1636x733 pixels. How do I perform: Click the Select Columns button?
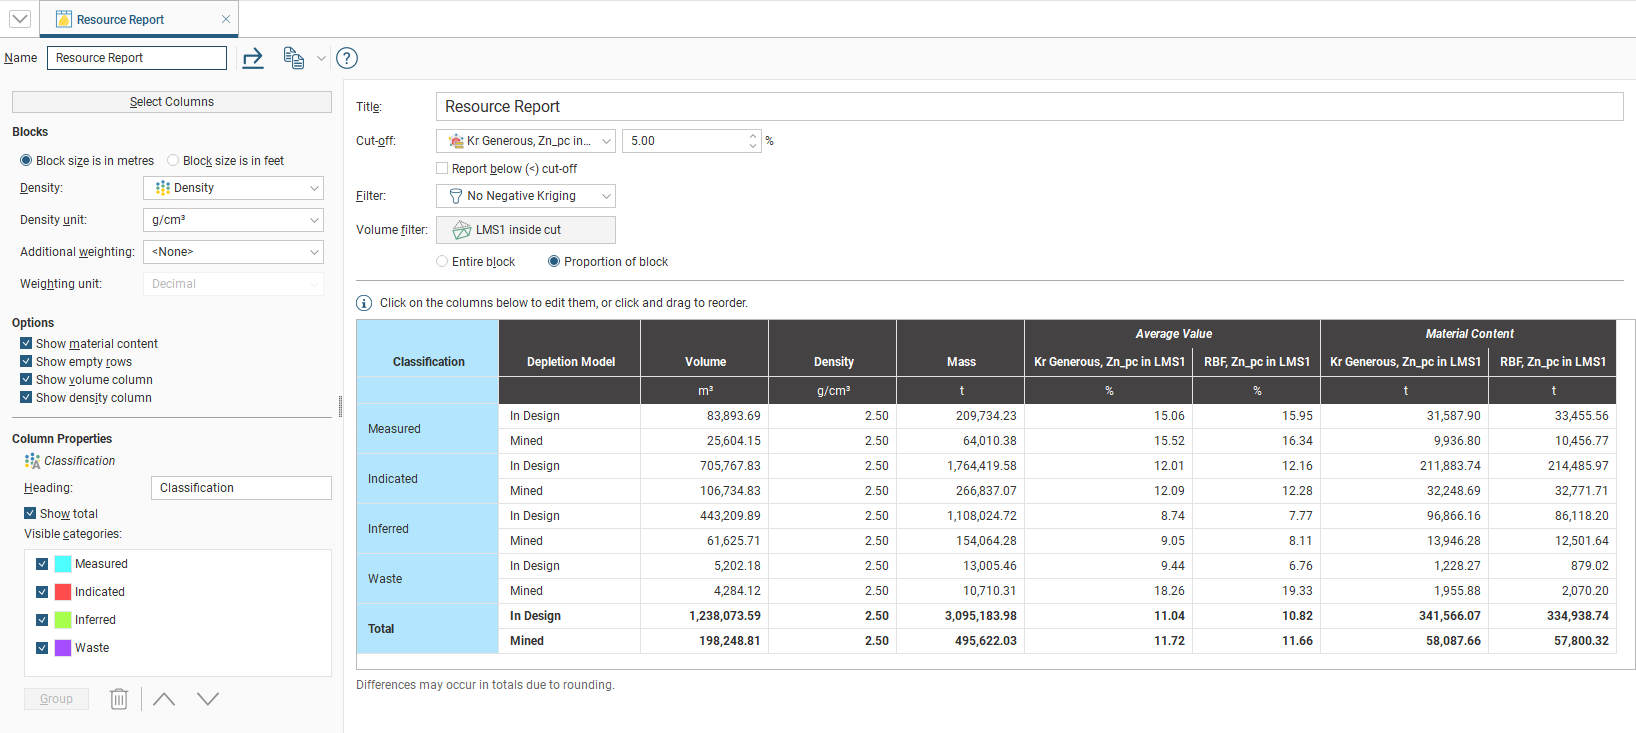(172, 102)
